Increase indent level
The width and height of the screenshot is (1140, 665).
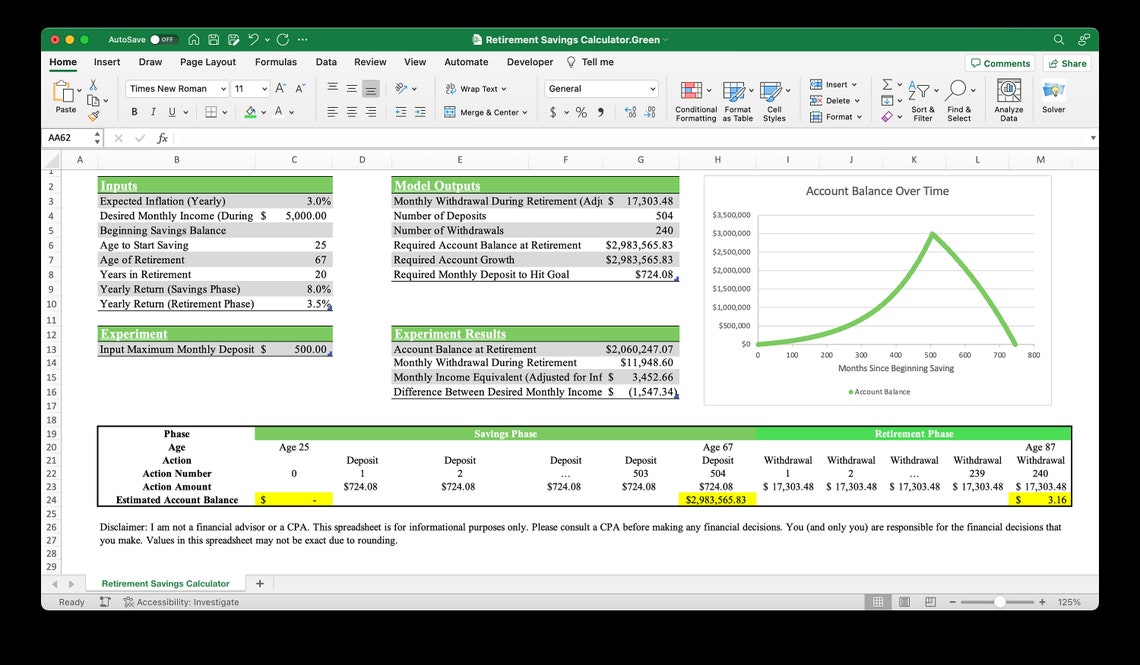click(420, 112)
